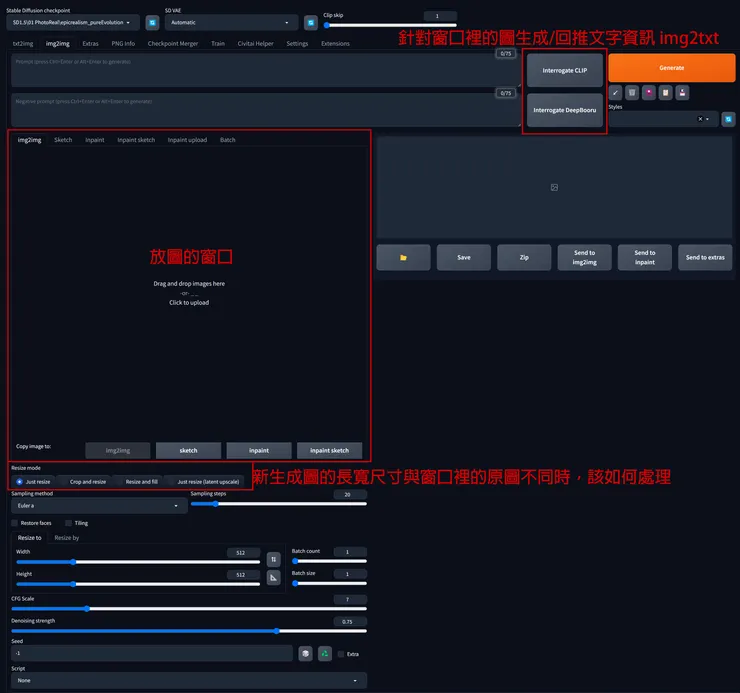Switch to txt2img tab

click(23, 43)
